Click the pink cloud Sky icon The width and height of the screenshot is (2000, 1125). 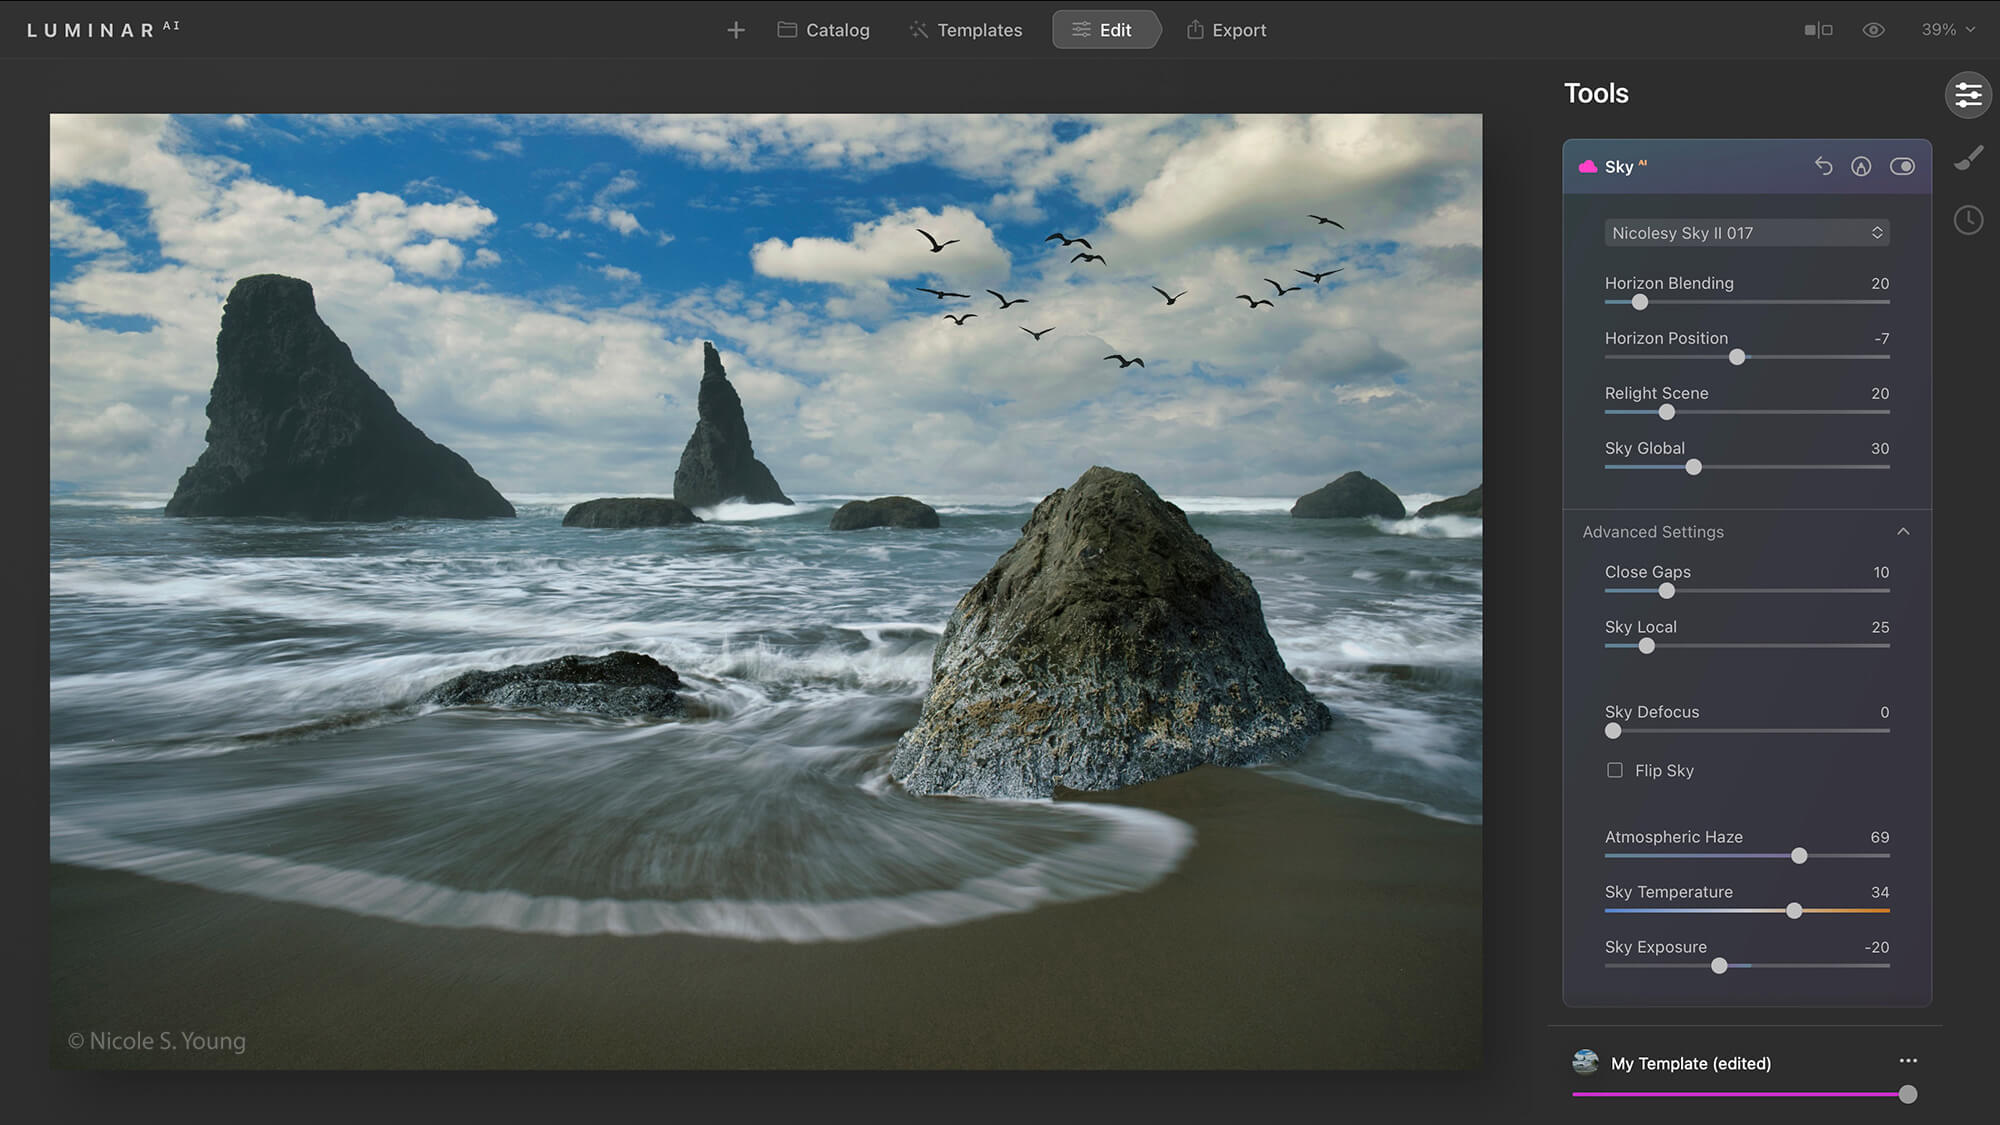(x=1587, y=167)
